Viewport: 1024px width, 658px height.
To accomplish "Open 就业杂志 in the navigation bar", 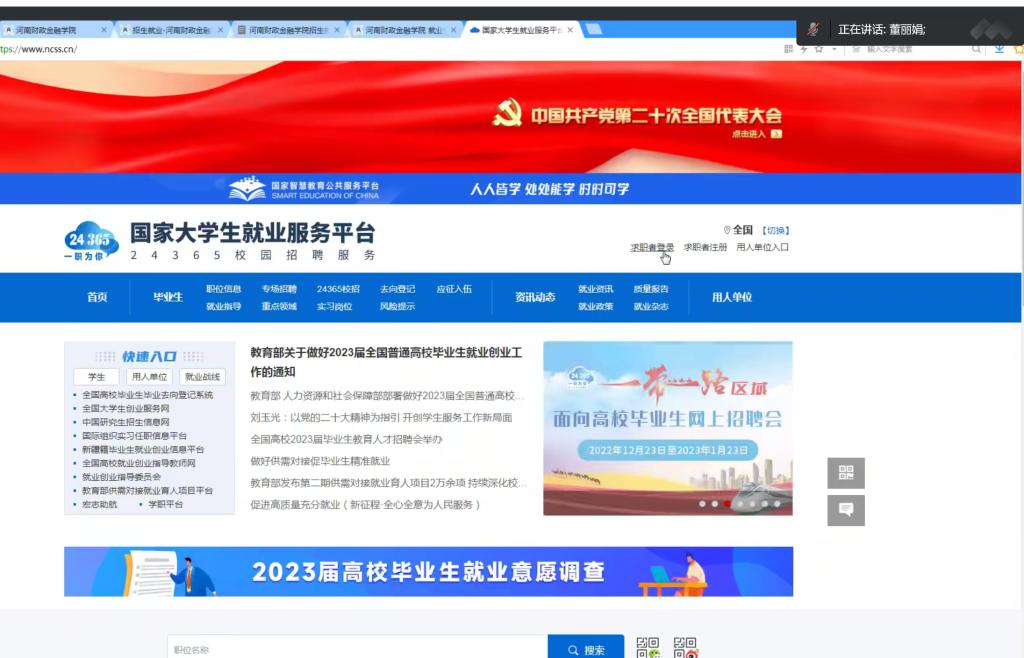I will pyautogui.click(x=651, y=306).
